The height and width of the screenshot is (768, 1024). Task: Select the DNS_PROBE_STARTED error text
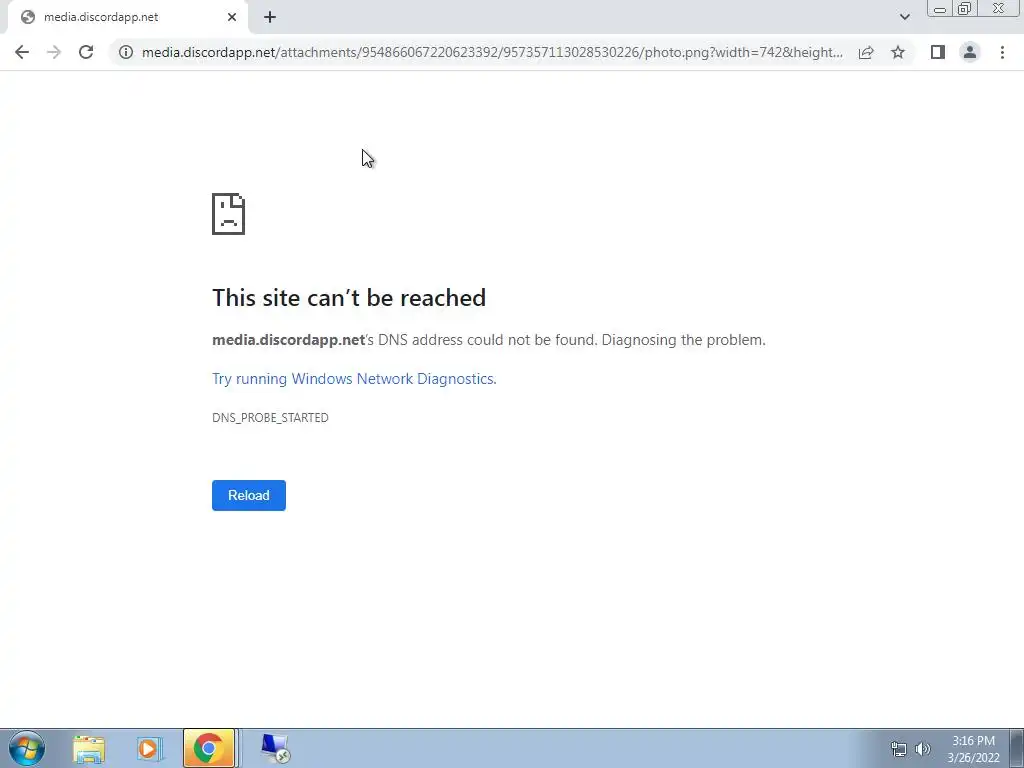(x=270, y=418)
